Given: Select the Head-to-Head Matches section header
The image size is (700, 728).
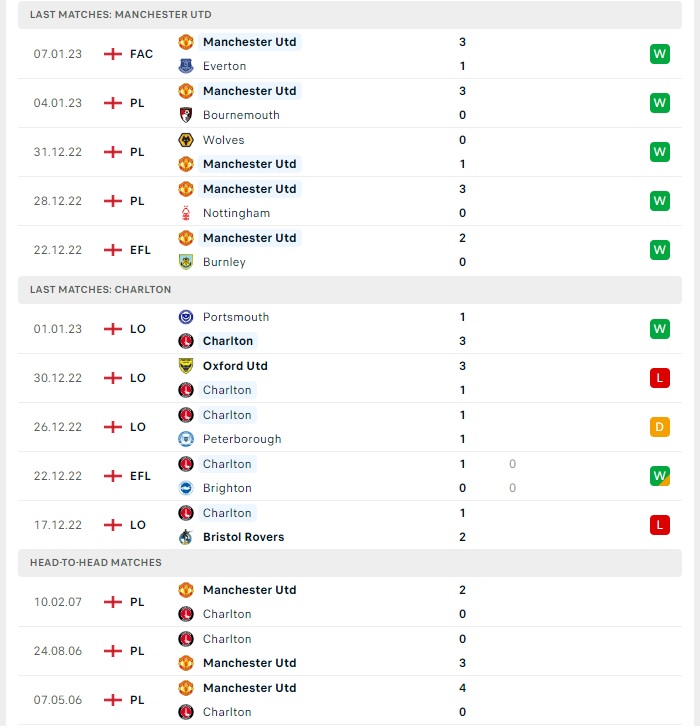Looking at the screenshot, I should pyautogui.click(x=350, y=563).
